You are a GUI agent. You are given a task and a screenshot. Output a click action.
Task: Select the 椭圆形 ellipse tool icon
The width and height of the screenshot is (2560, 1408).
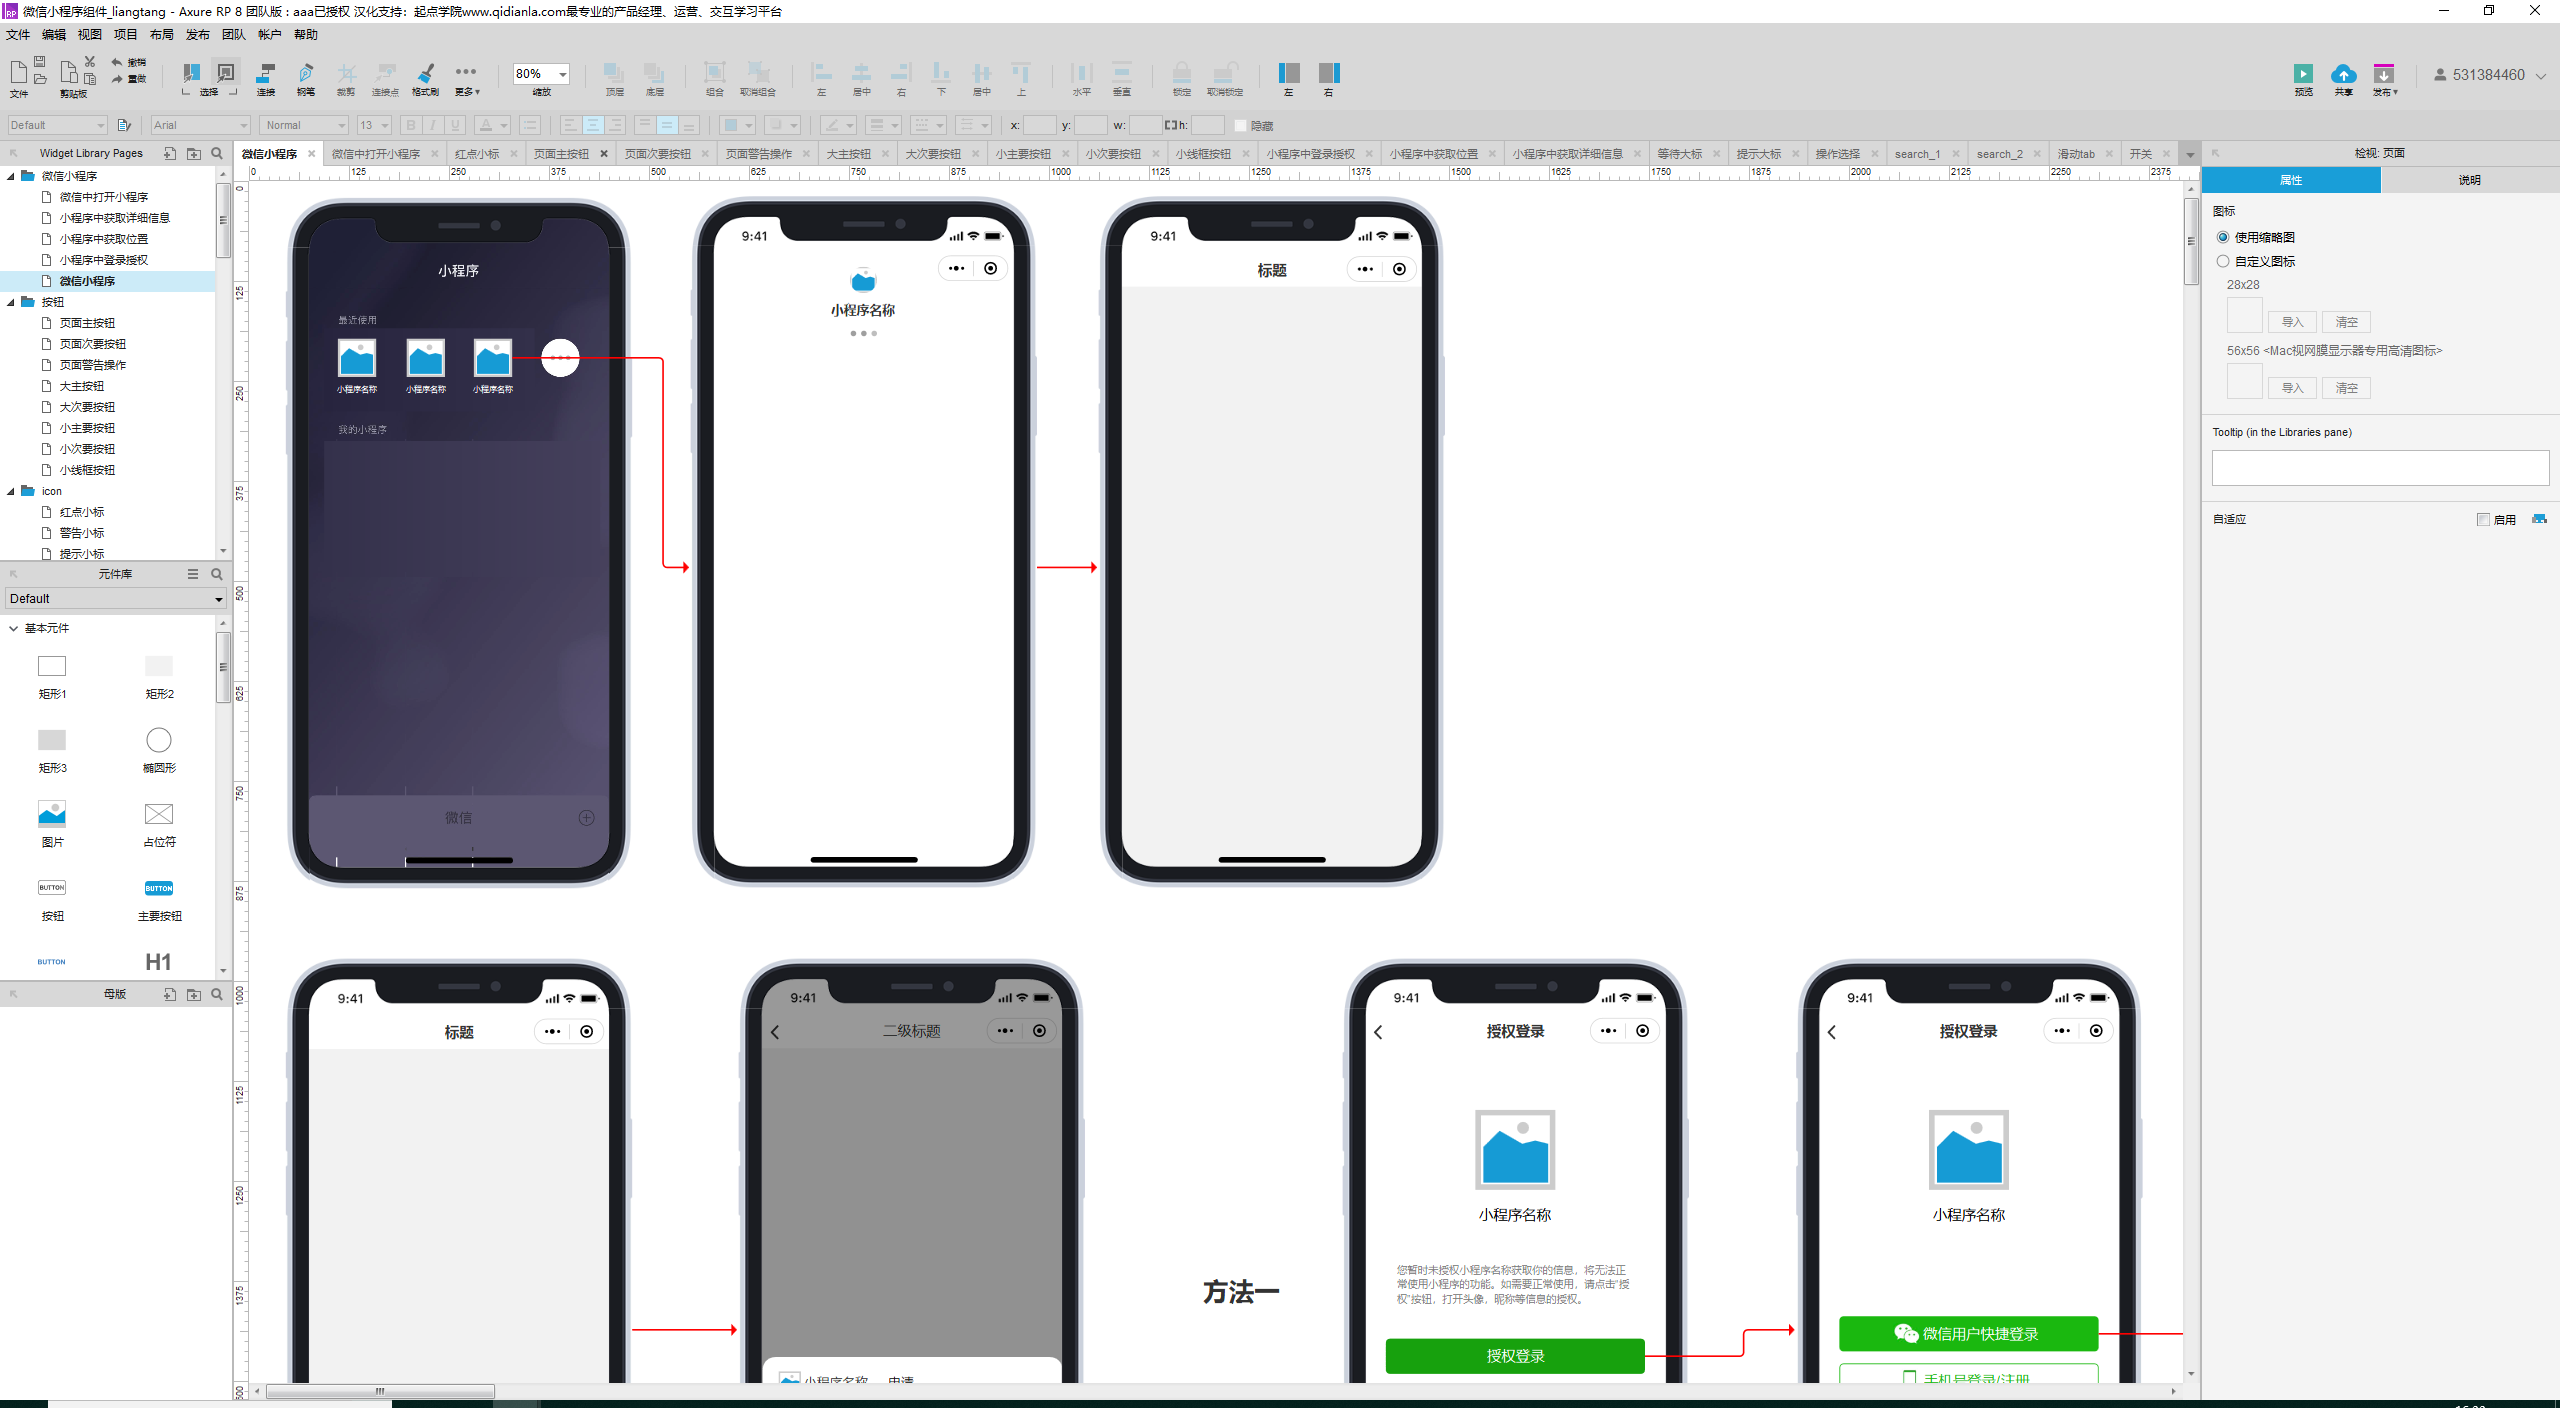158,740
